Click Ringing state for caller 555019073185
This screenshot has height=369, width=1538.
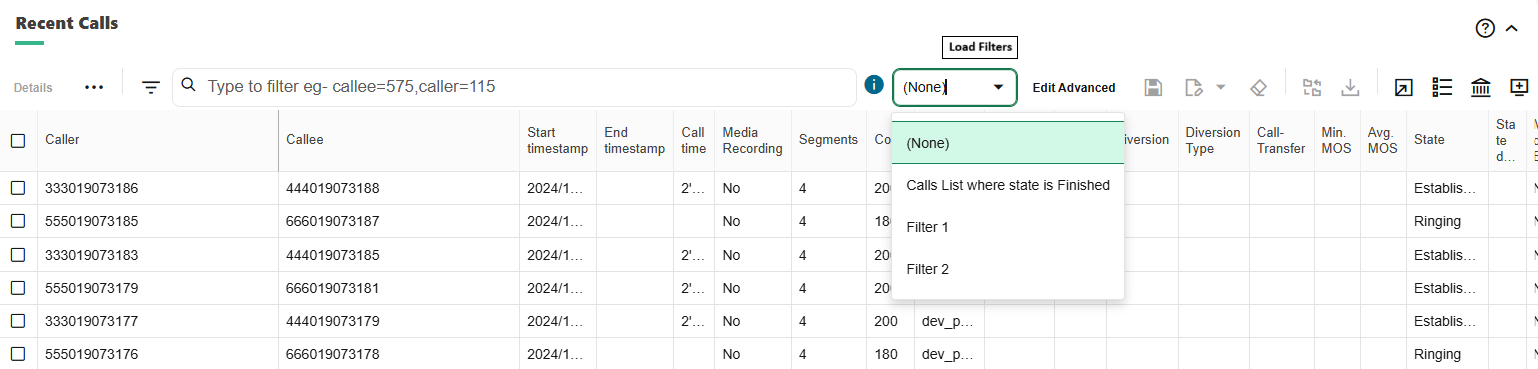tap(1447, 221)
